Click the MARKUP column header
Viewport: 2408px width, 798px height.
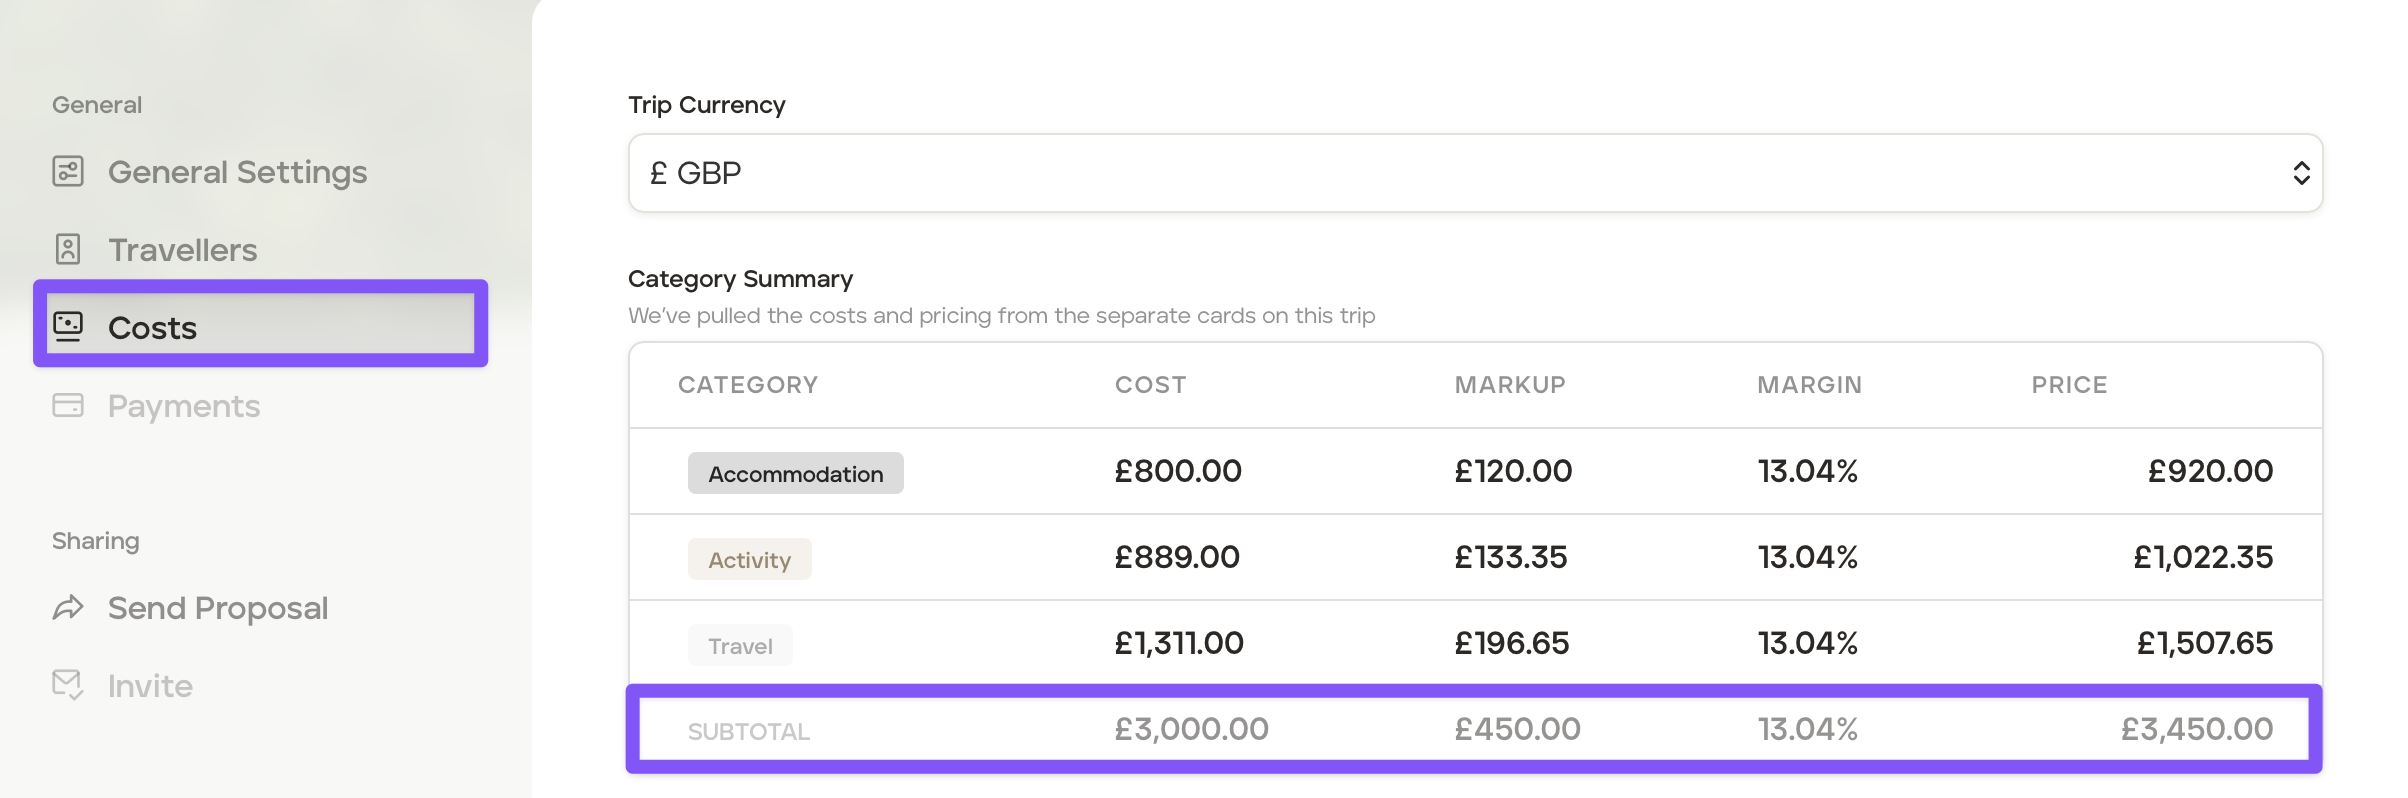1509,385
